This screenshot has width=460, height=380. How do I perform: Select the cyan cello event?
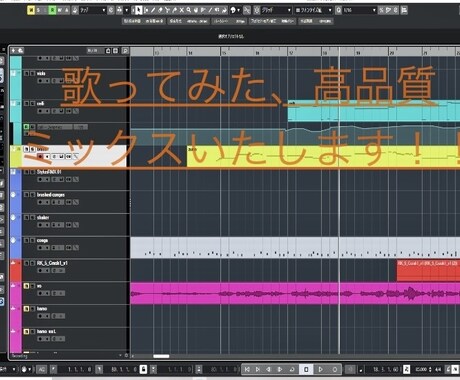click(374, 111)
